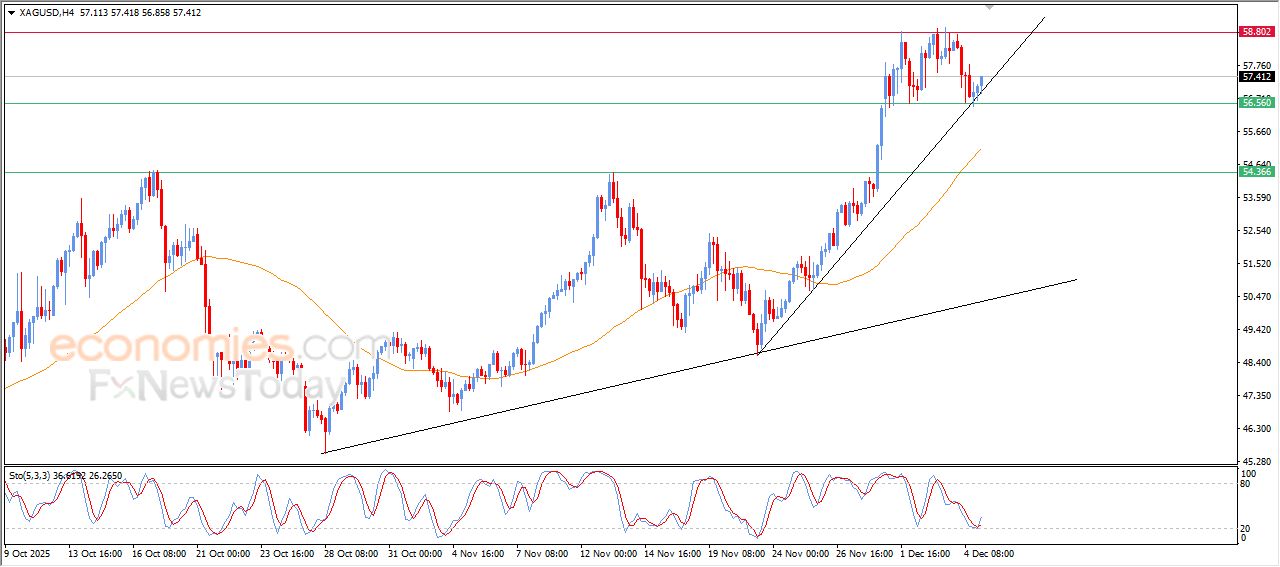
Task: Select the green 56.560 price label
Action: (x=1256, y=103)
